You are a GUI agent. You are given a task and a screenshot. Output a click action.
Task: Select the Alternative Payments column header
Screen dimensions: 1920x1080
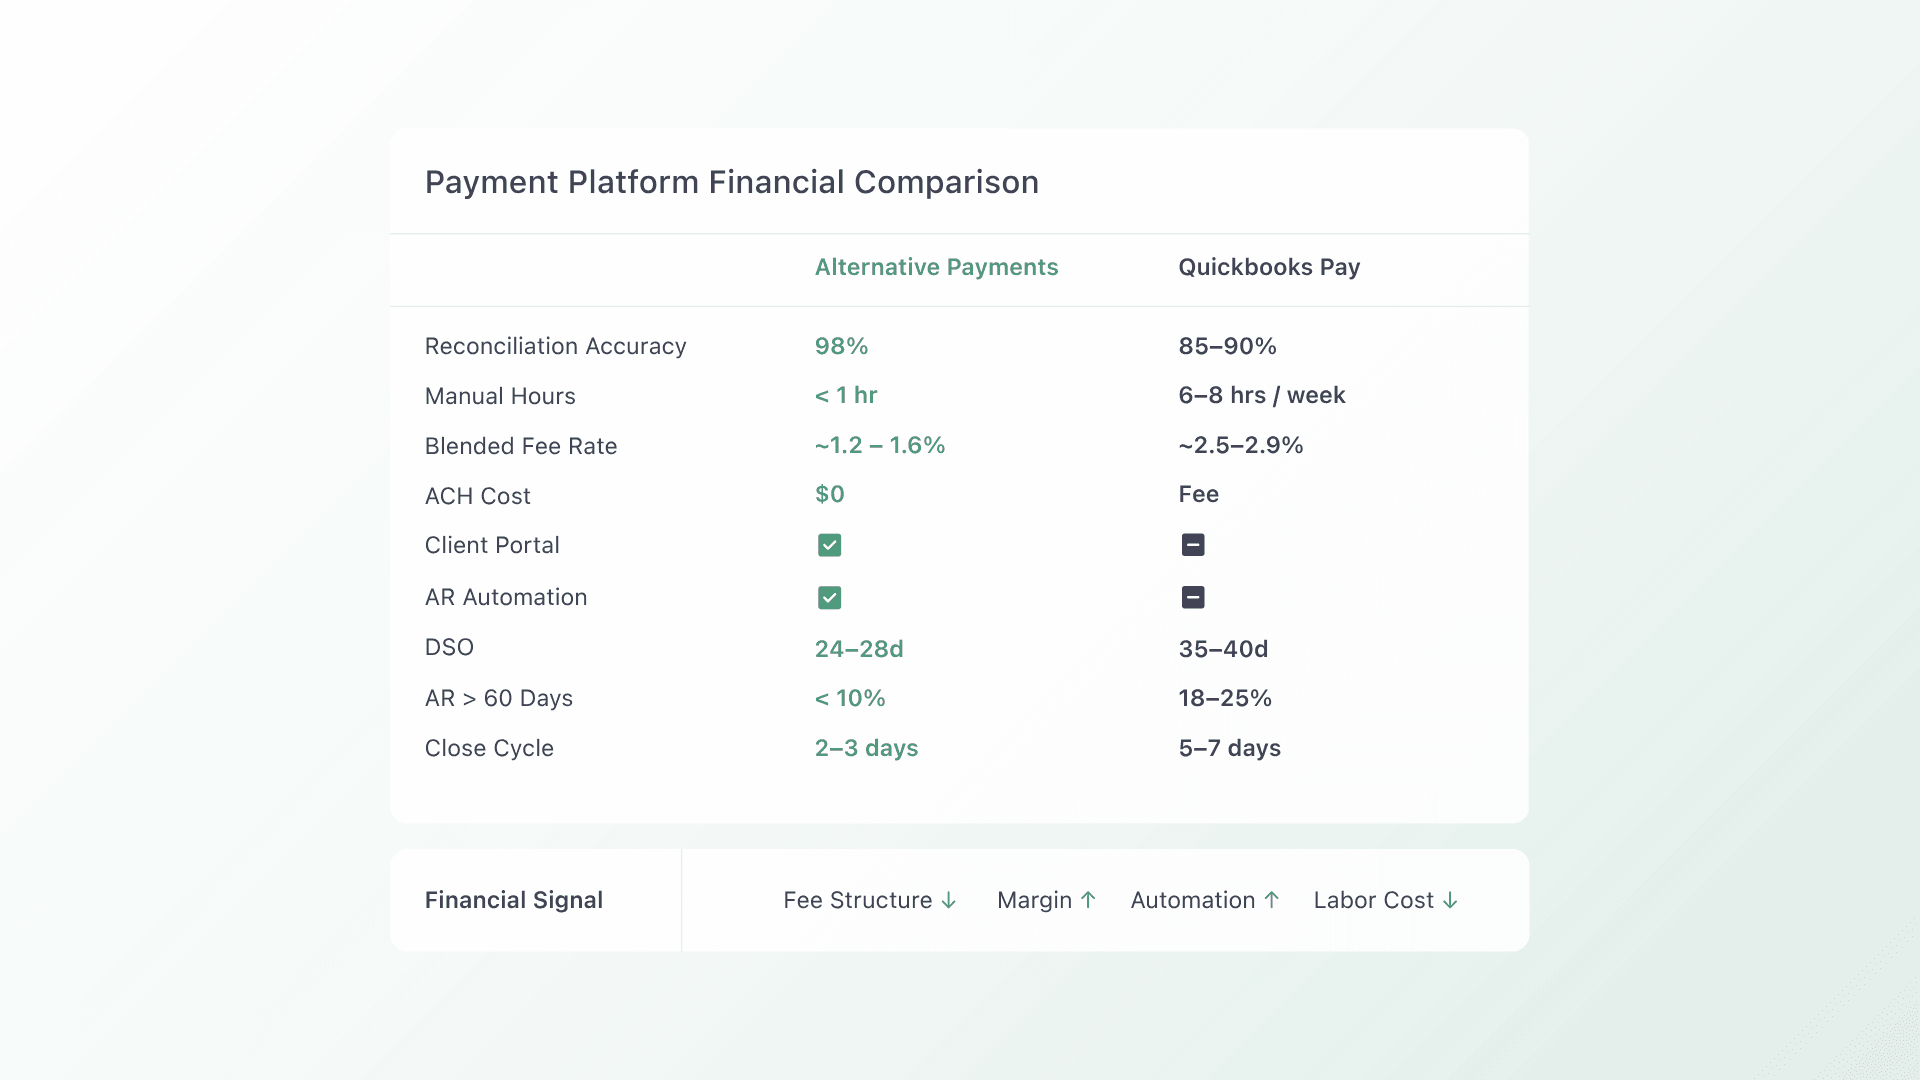(x=936, y=267)
